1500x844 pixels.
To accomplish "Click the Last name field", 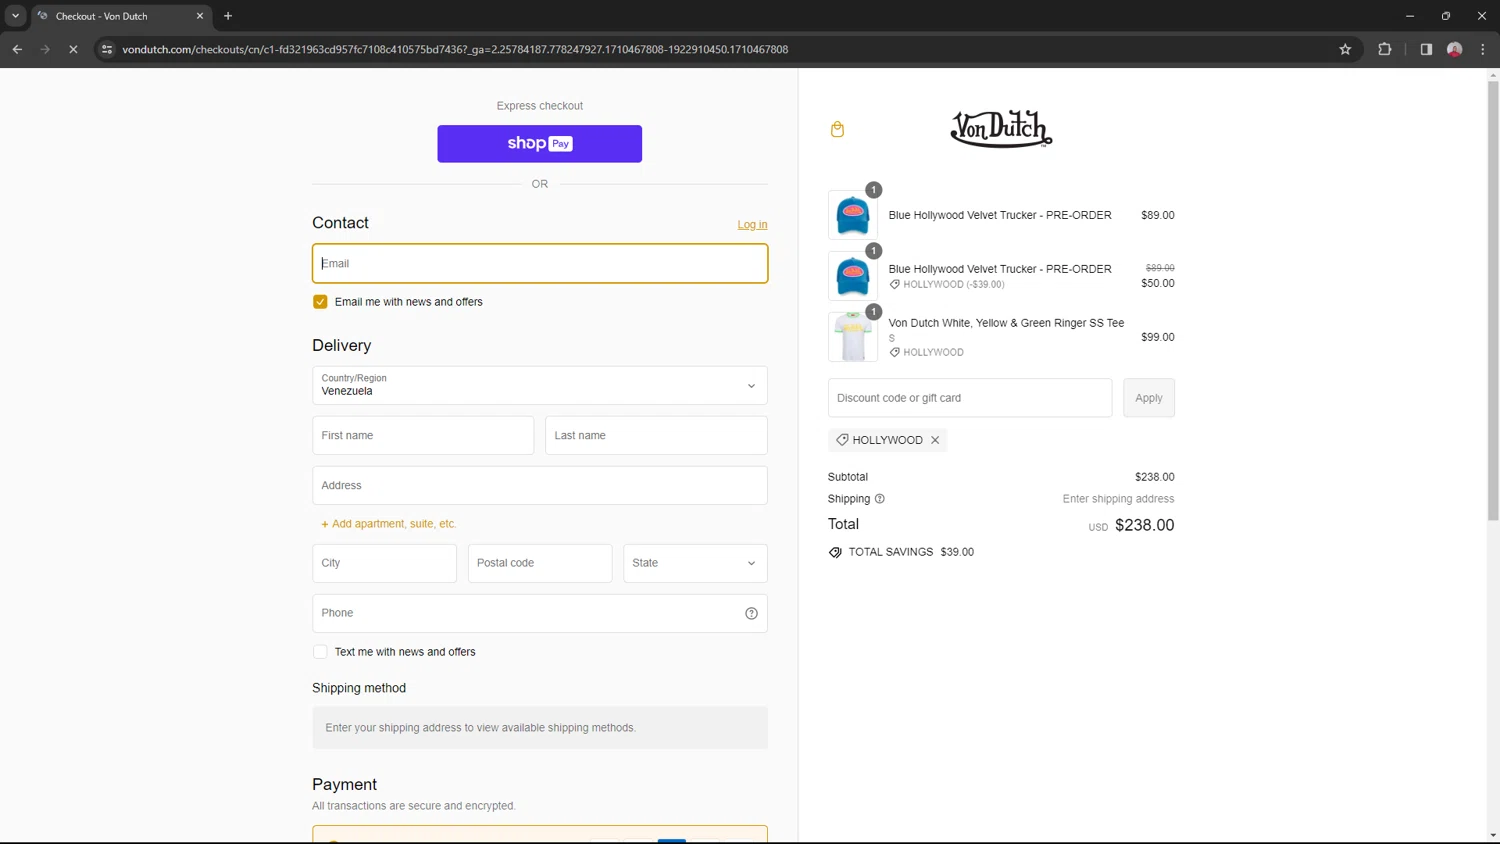I will (656, 436).
